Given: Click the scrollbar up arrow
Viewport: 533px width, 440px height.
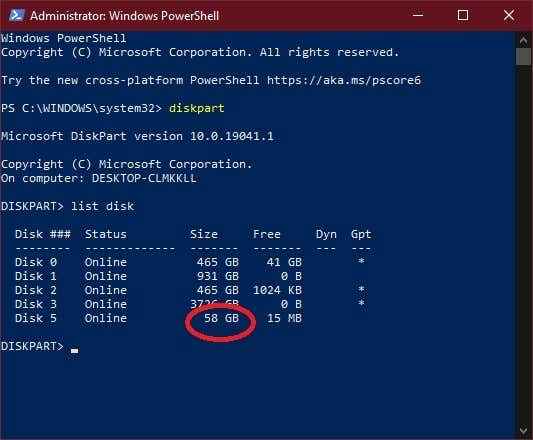Looking at the screenshot, I should click(x=523, y=41).
